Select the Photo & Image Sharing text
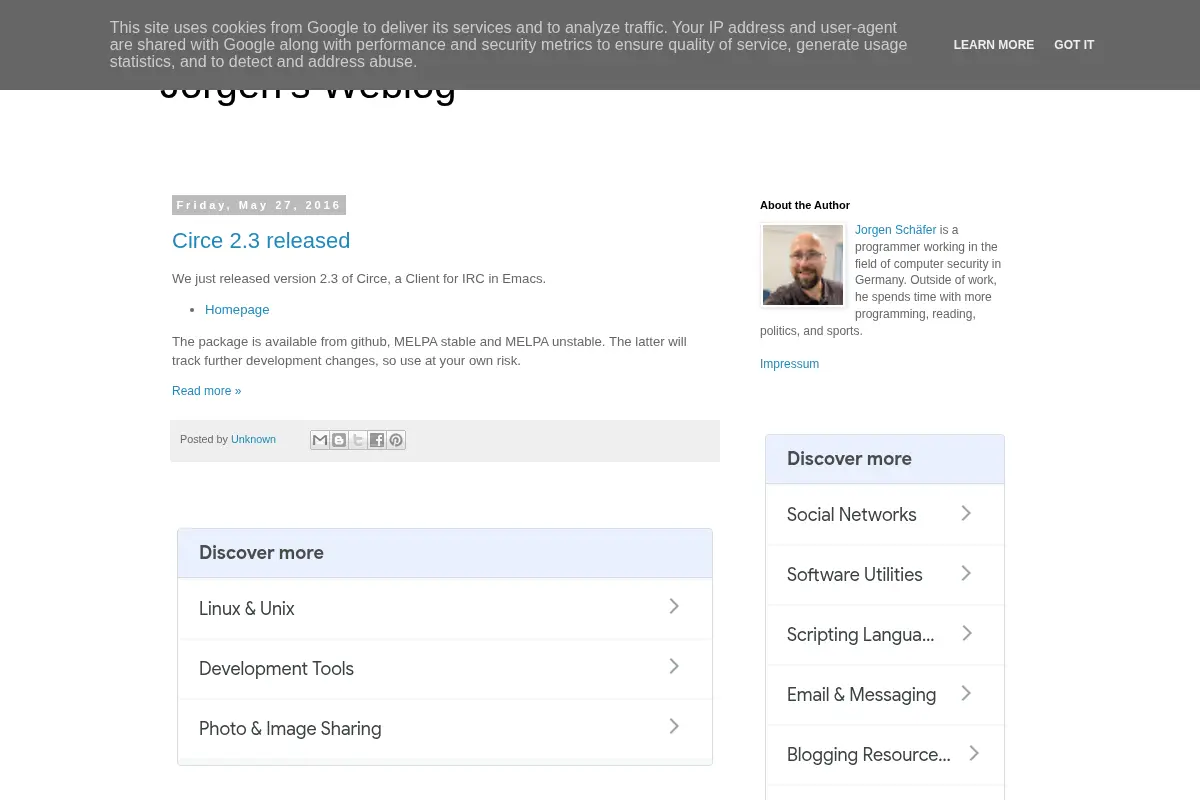Screen dimensions: 1200x800 point(290,729)
